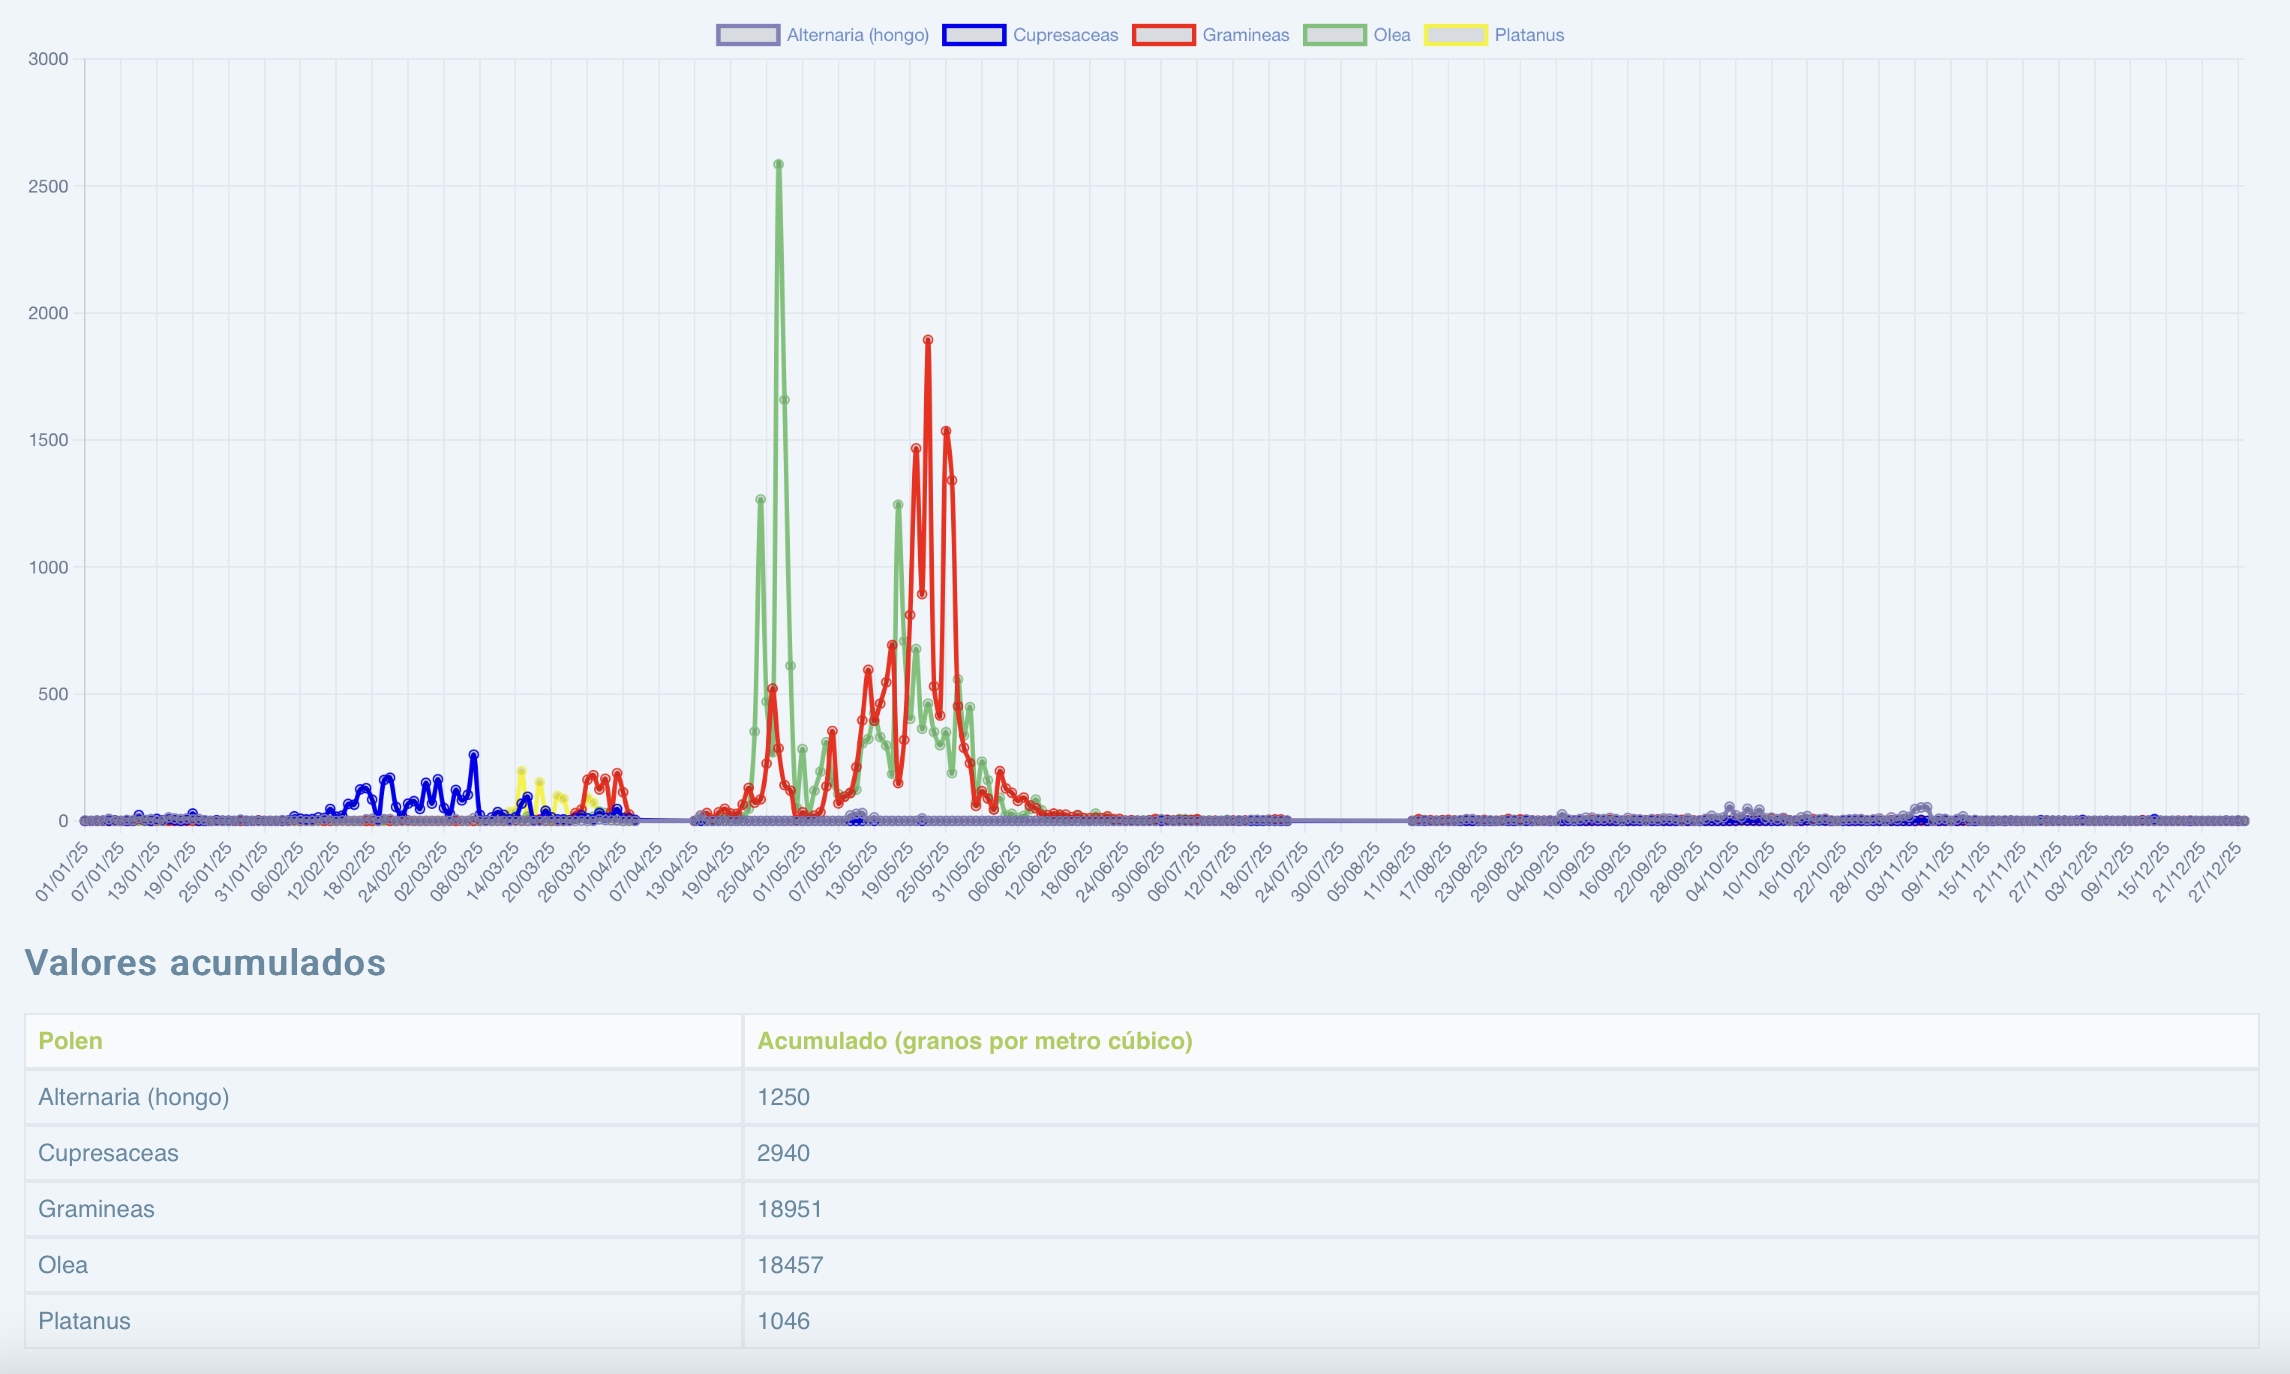Click the red Gramineas legend swatch

1163,35
